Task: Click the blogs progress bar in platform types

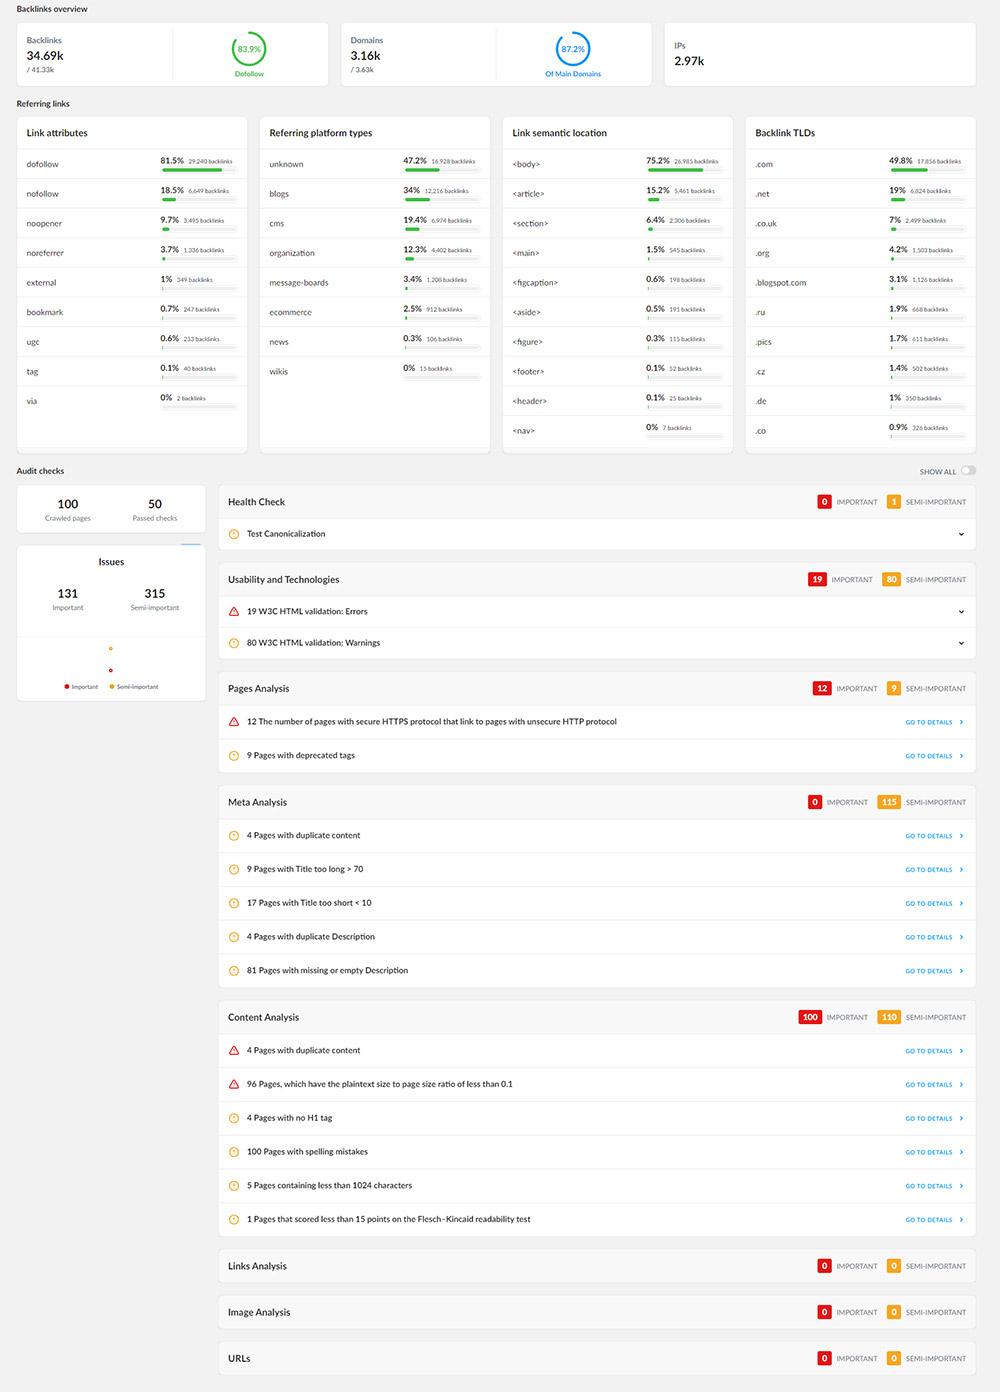Action: 442,200
